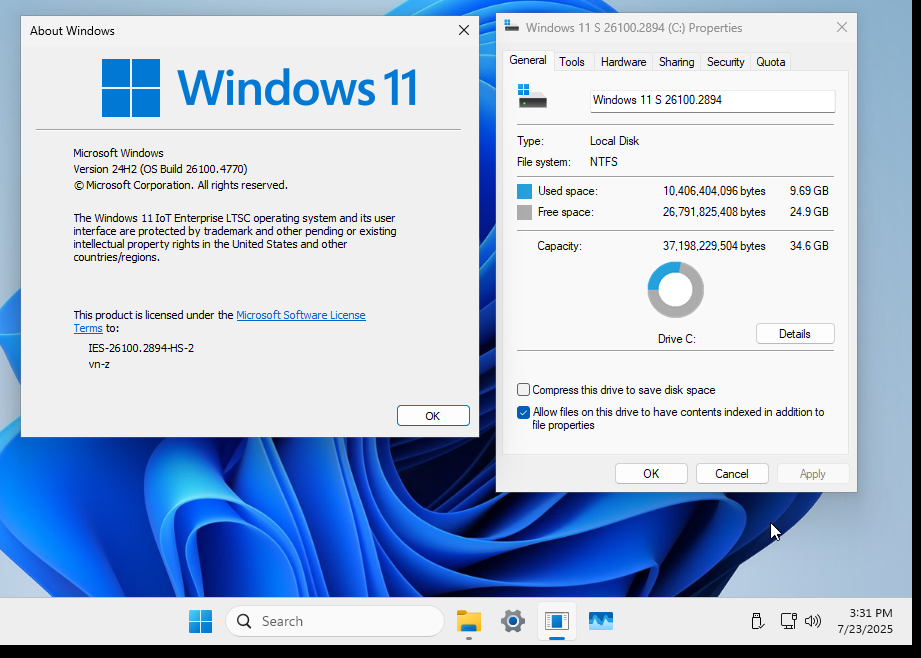
Task: Switch to the Hardware tab
Action: [x=623, y=62]
